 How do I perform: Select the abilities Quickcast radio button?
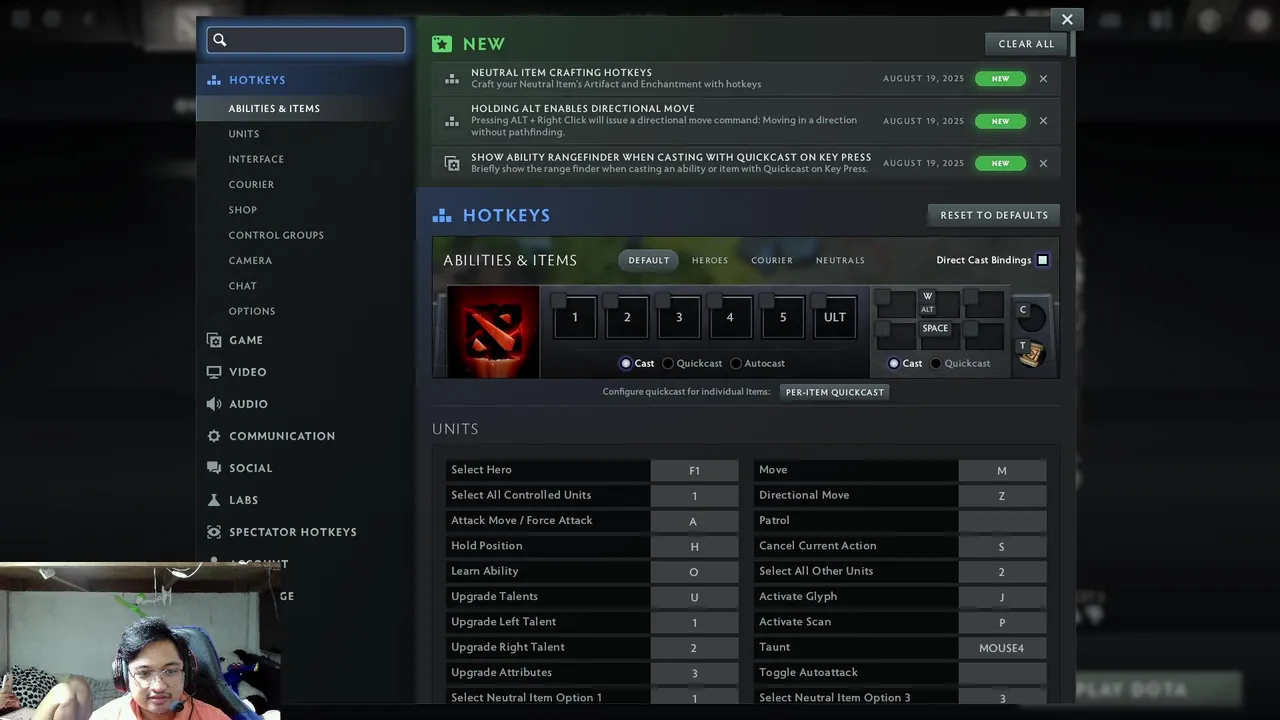click(x=668, y=364)
